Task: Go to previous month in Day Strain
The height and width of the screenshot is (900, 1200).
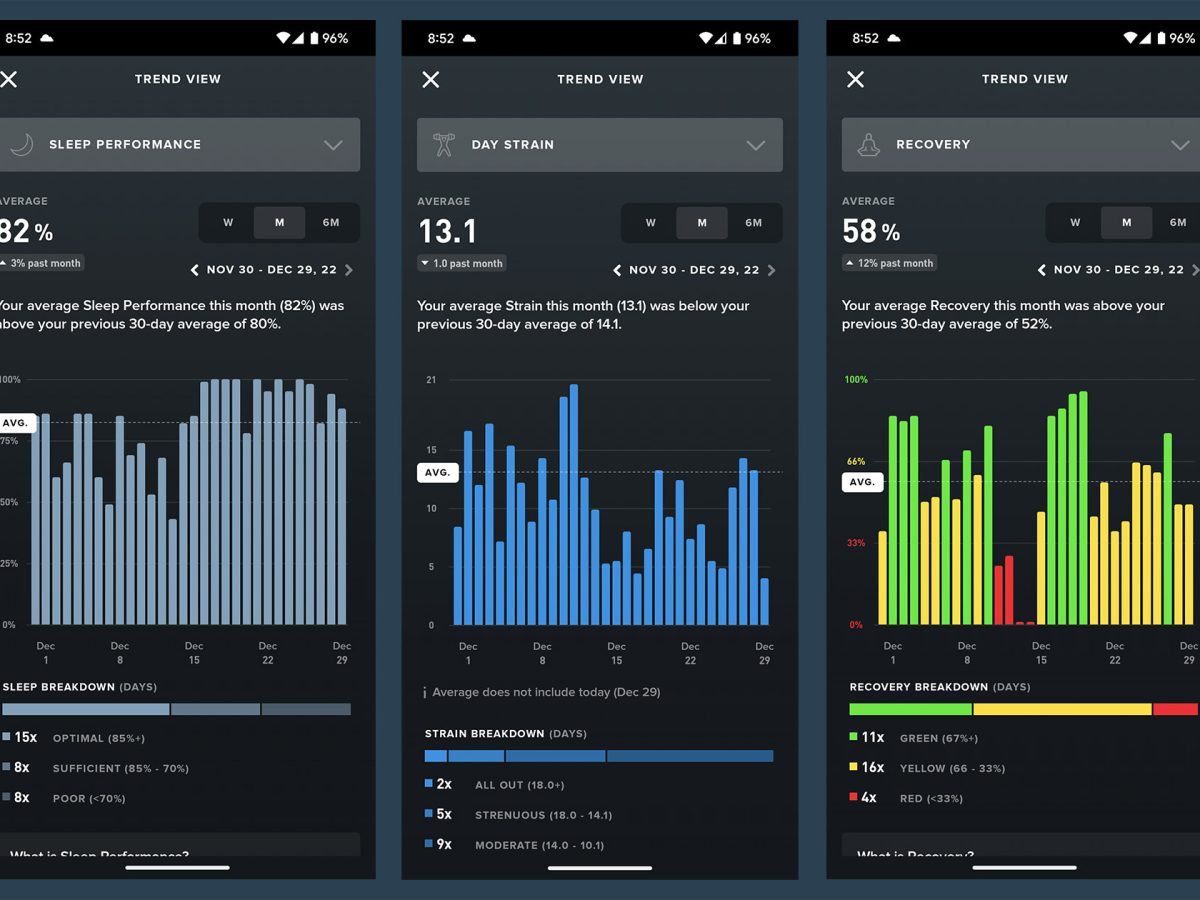Action: [617, 270]
